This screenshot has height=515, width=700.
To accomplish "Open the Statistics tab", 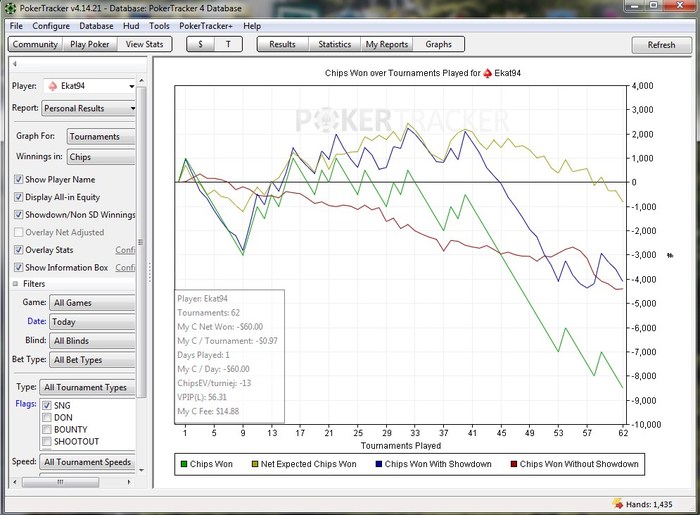I will 334,44.
